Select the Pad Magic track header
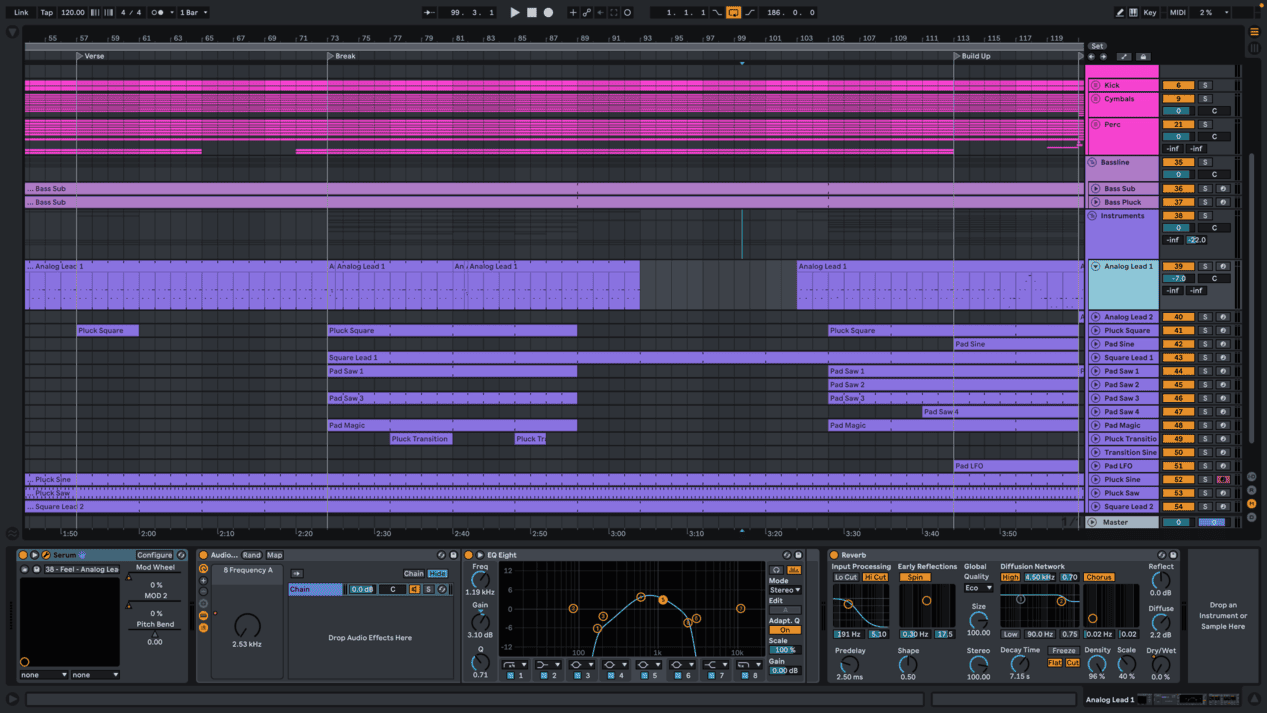 tap(1122, 425)
